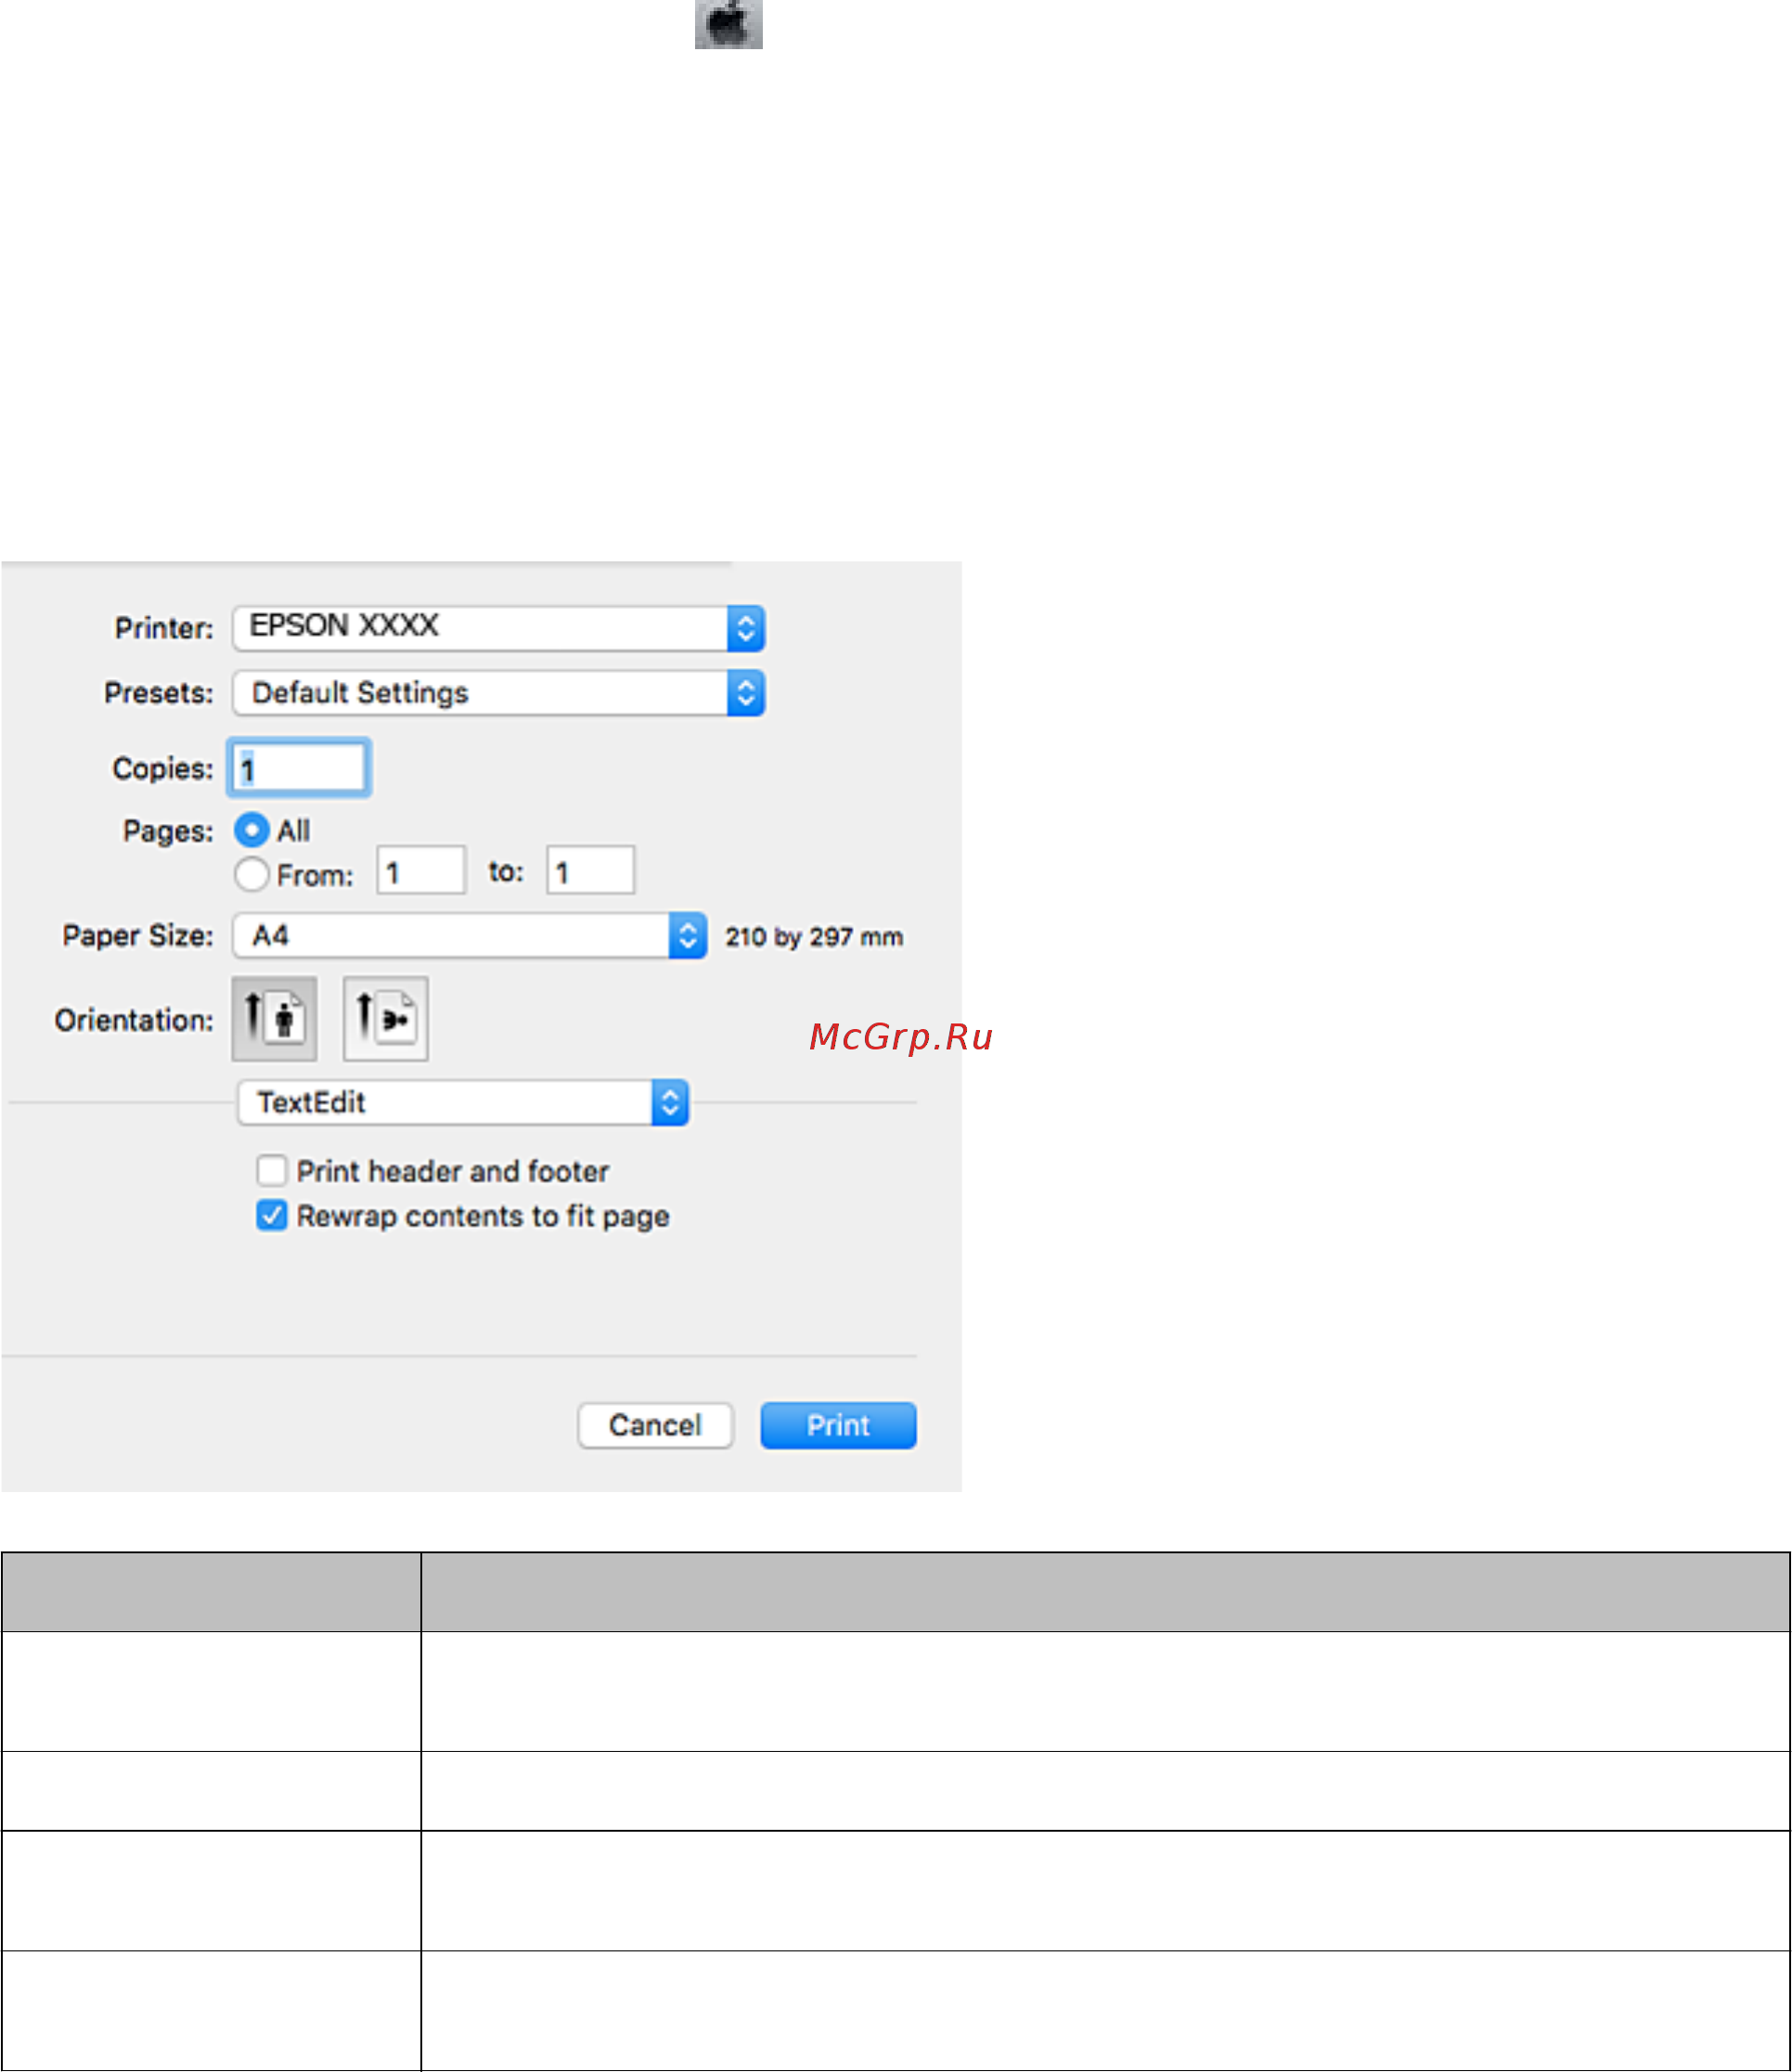Select portrait orientation icon
The width and height of the screenshot is (1792, 2072).
274,1019
